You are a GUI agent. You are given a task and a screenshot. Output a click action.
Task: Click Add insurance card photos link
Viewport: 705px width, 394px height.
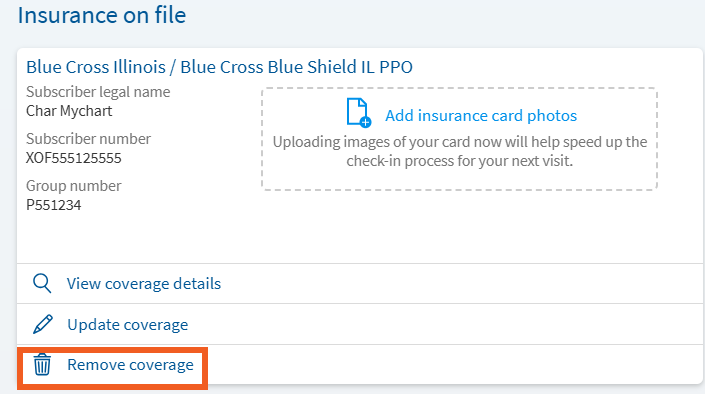coord(481,116)
